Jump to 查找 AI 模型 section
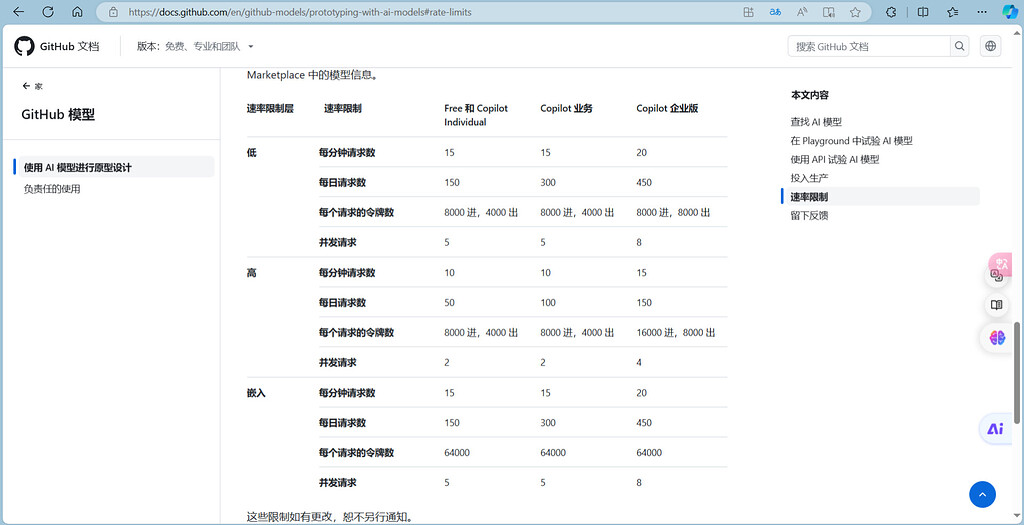This screenshot has width=1024, height=525. pyautogui.click(x=816, y=121)
